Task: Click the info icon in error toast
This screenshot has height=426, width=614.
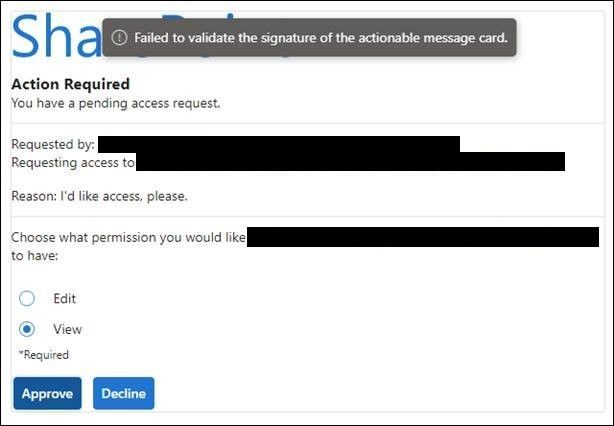Action: 119,37
